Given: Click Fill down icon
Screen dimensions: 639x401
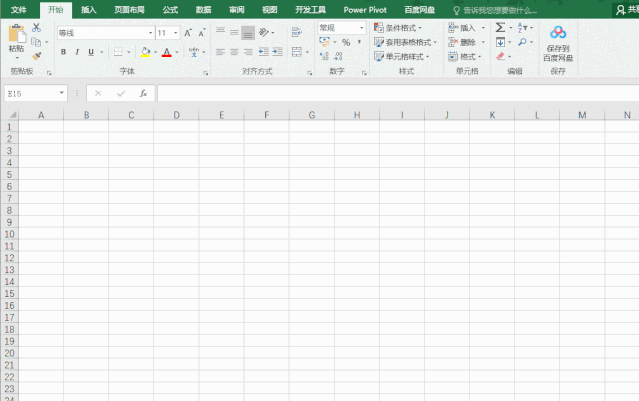Looking at the screenshot, I should 500,42.
